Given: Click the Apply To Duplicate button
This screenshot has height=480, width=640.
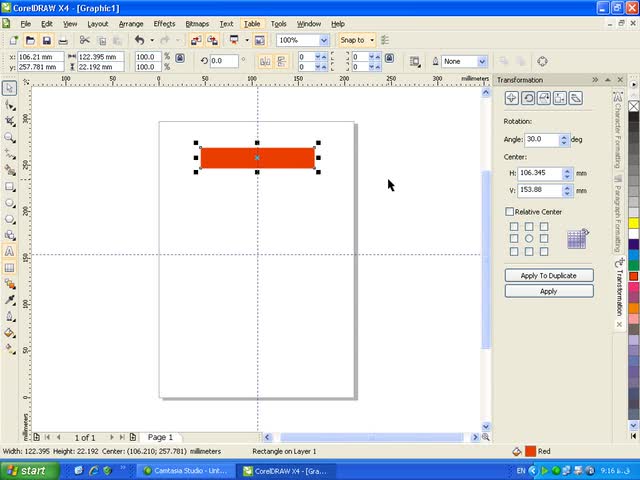Looking at the screenshot, I should tap(549, 276).
